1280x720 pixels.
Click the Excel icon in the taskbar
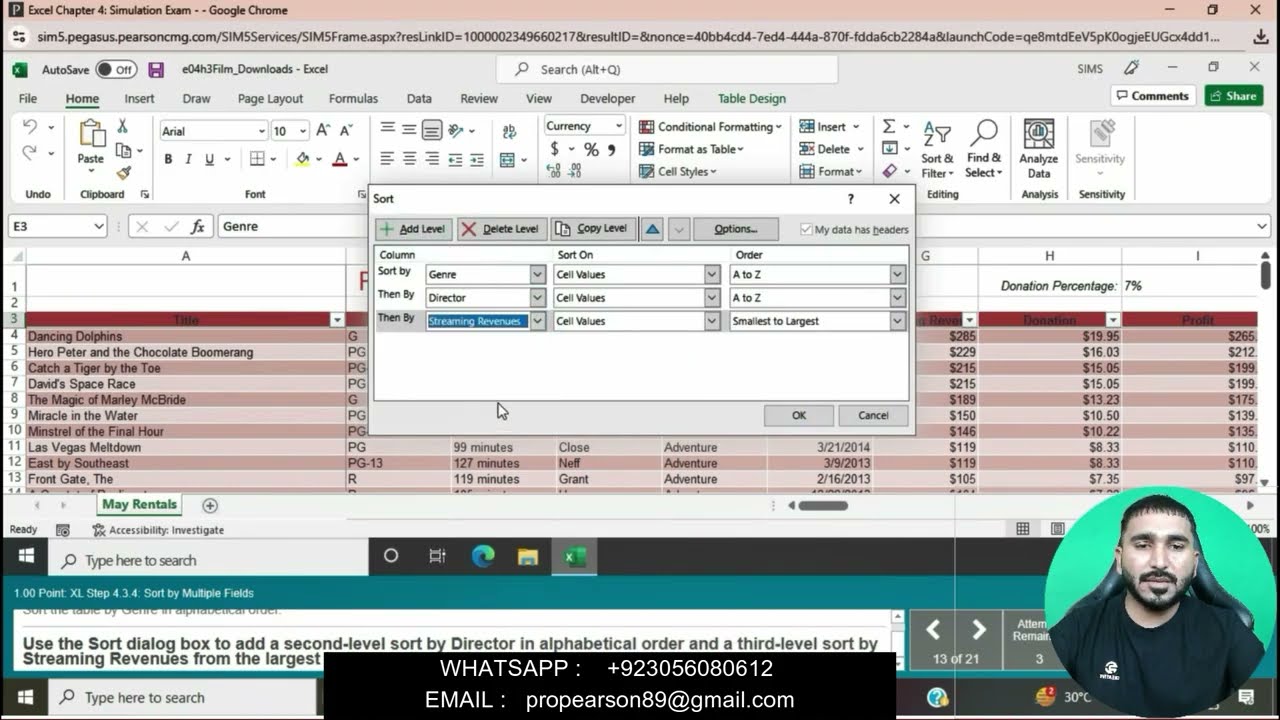(x=574, y=557)
